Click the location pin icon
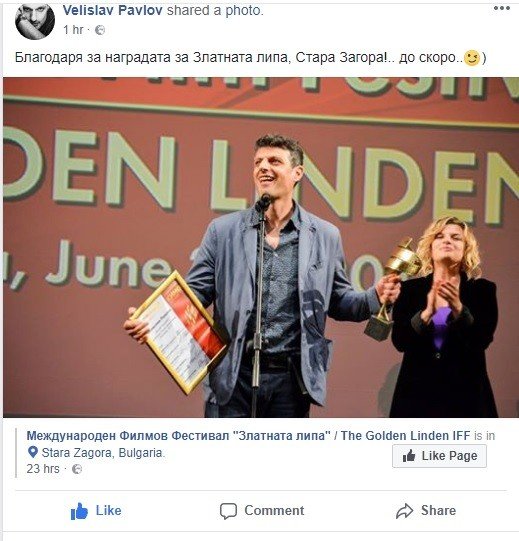Image resolution: width=519 pixels, height=541 pixels. point(33,452)
